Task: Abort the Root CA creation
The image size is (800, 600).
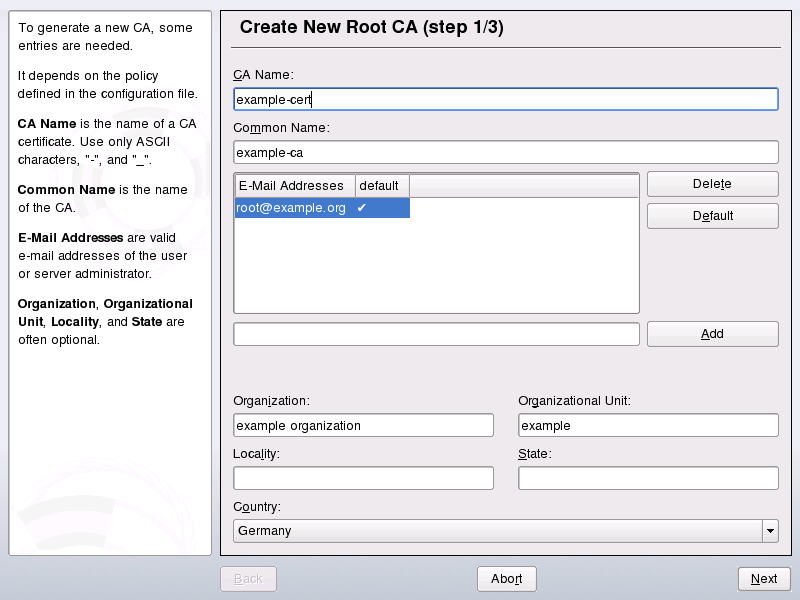Action: click(x=507, y=579)
